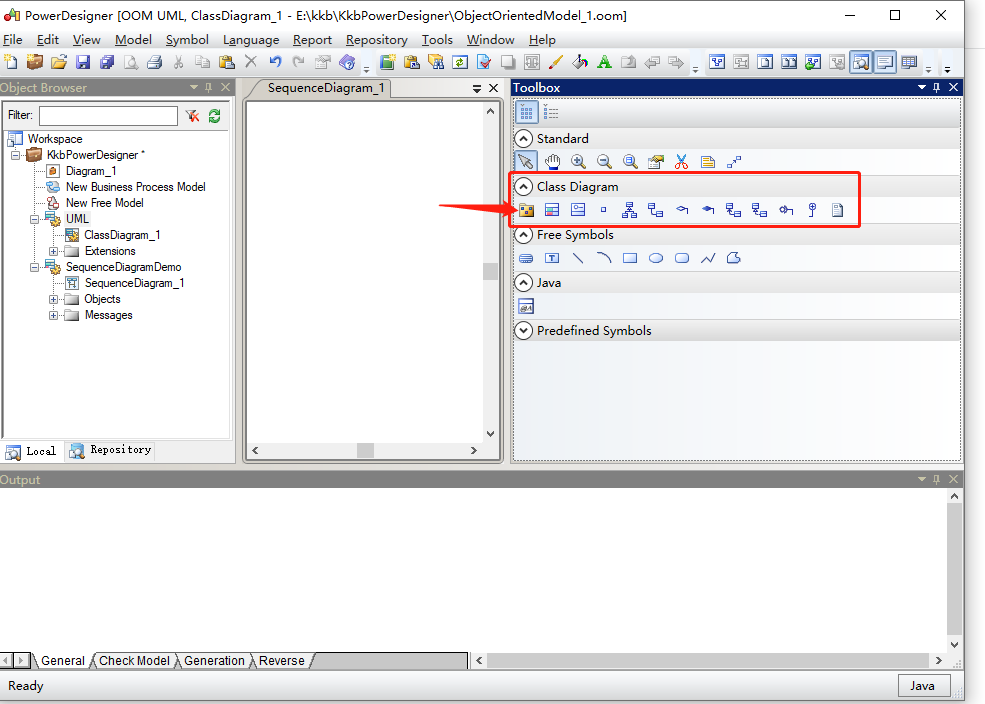The height and width of the screenshot is (704, 985).
Task: Click inside the Filter input field
Action: click(x=108, y=116)
